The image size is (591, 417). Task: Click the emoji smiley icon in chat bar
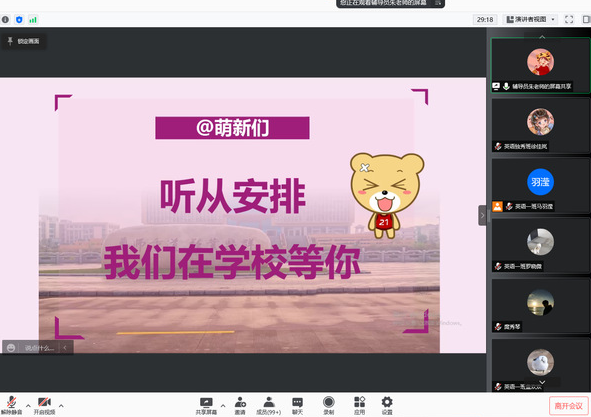(x=11, y=348)
